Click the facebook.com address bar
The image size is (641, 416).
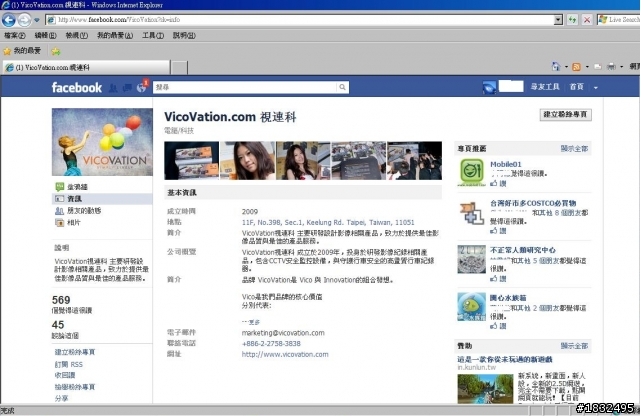300,20
